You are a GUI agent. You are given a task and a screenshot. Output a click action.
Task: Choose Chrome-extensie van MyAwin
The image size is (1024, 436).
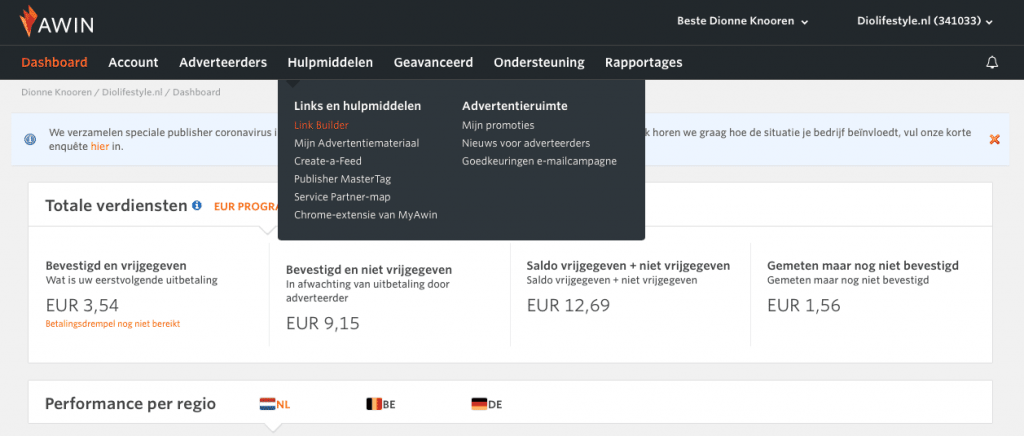pyautogui.click(x=366, y=215)
